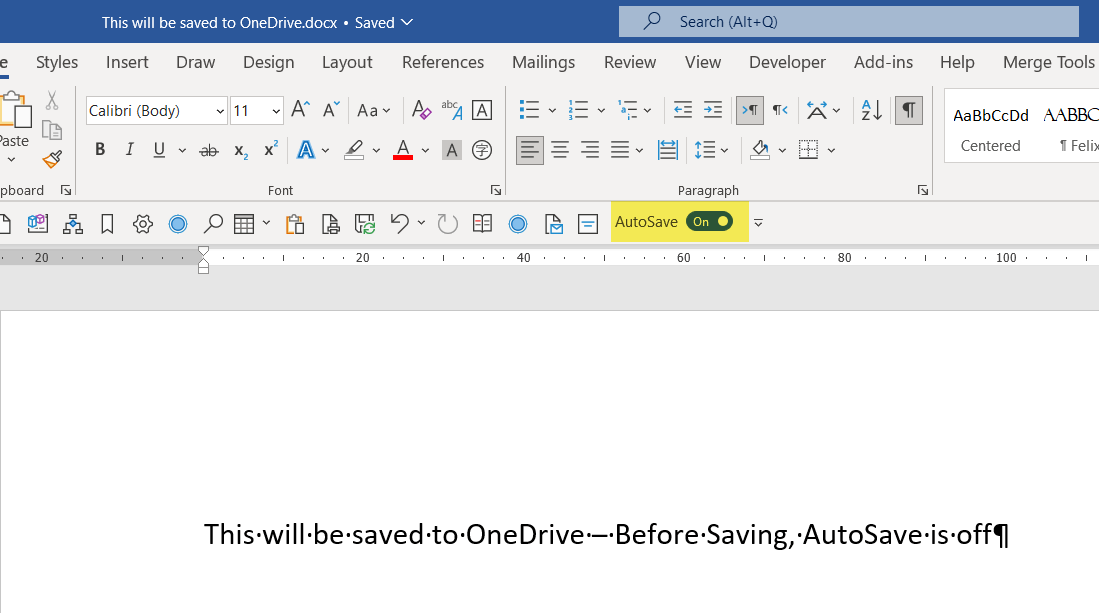Apply paragraph shading color

tap(760, 150)
